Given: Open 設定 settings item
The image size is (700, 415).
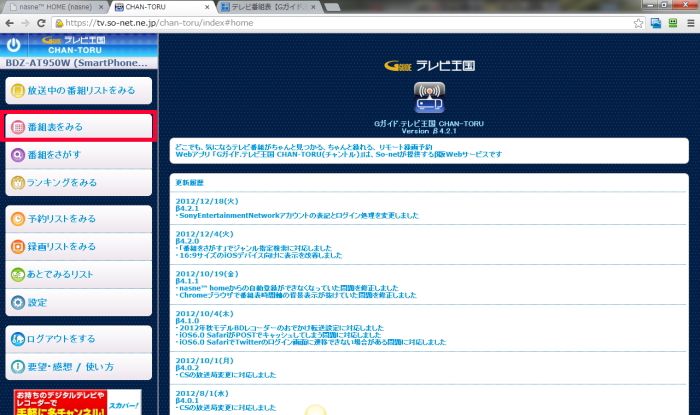Looking at the screenshot, I should click(x=79, y=303).
